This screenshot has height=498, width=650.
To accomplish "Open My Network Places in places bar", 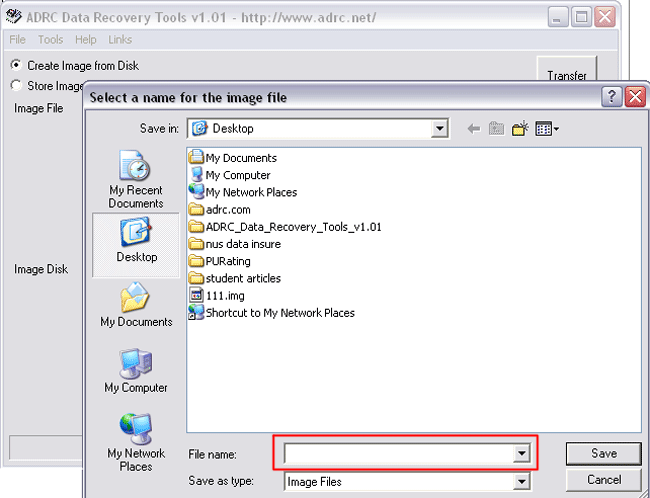I will click(135, 440).
